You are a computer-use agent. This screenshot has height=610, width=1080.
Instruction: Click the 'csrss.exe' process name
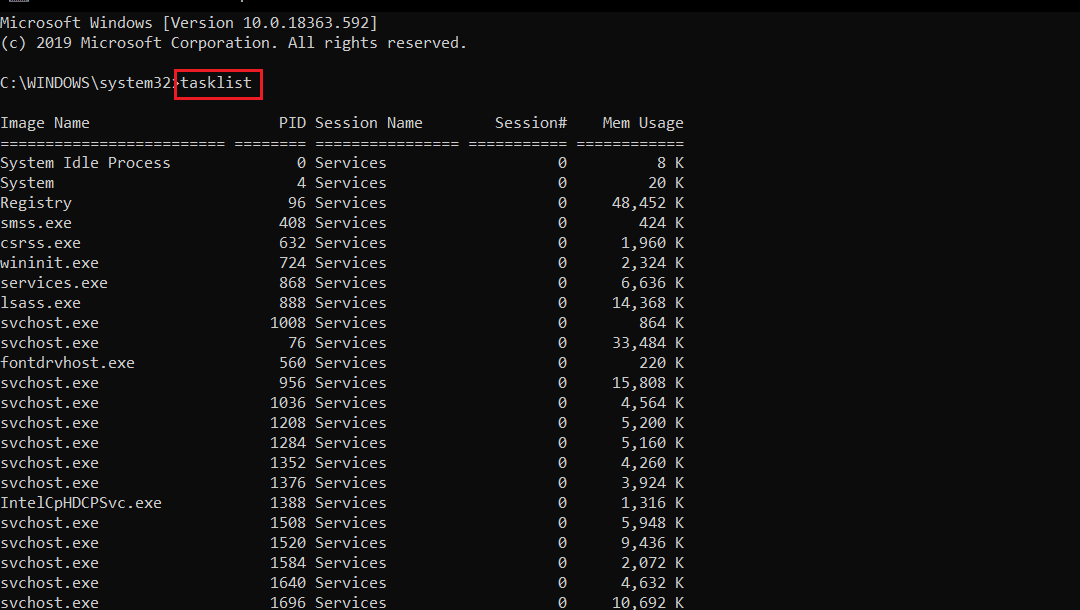41,243
